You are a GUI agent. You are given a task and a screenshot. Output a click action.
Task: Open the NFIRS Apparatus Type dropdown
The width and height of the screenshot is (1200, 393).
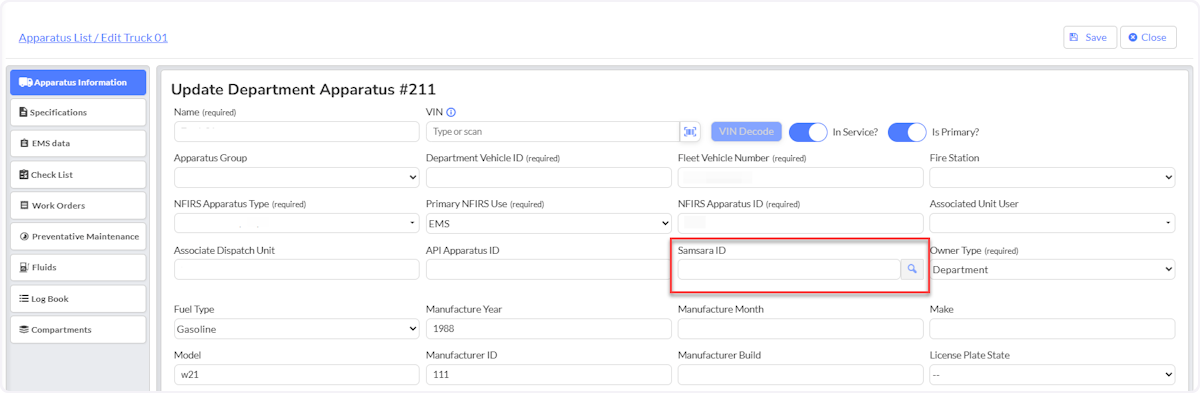[x=296, y=223]
